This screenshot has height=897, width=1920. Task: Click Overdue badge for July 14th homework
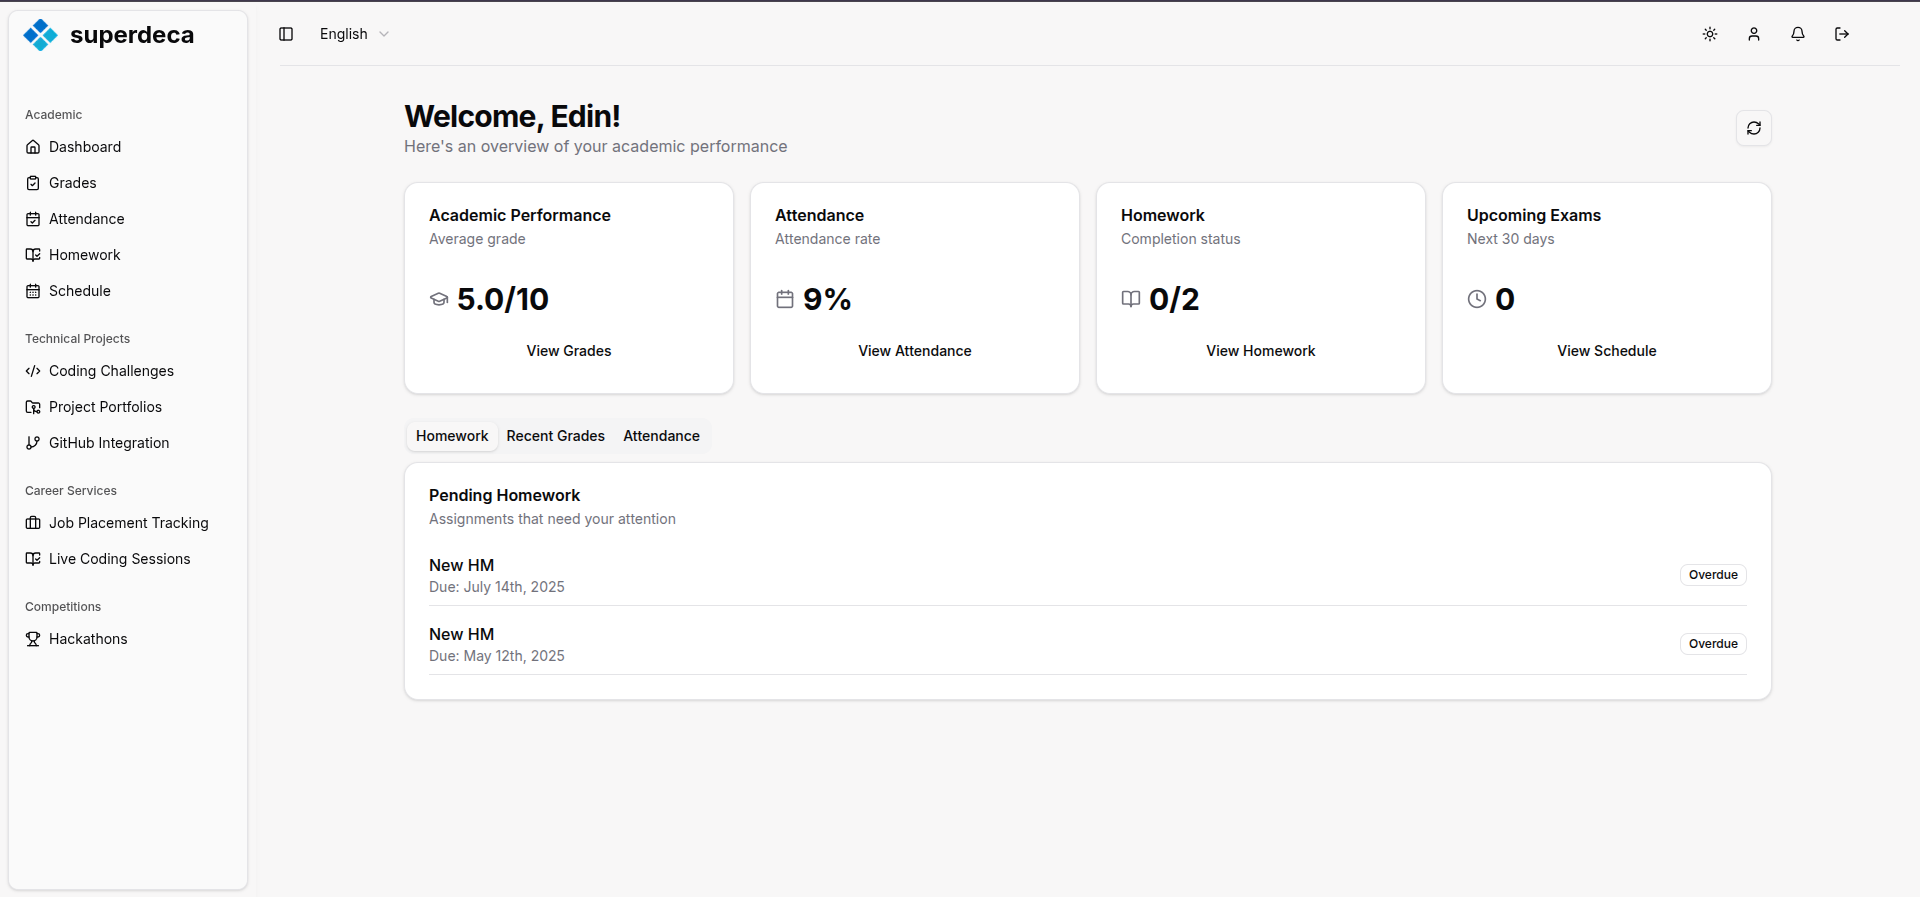[1713, 575]
